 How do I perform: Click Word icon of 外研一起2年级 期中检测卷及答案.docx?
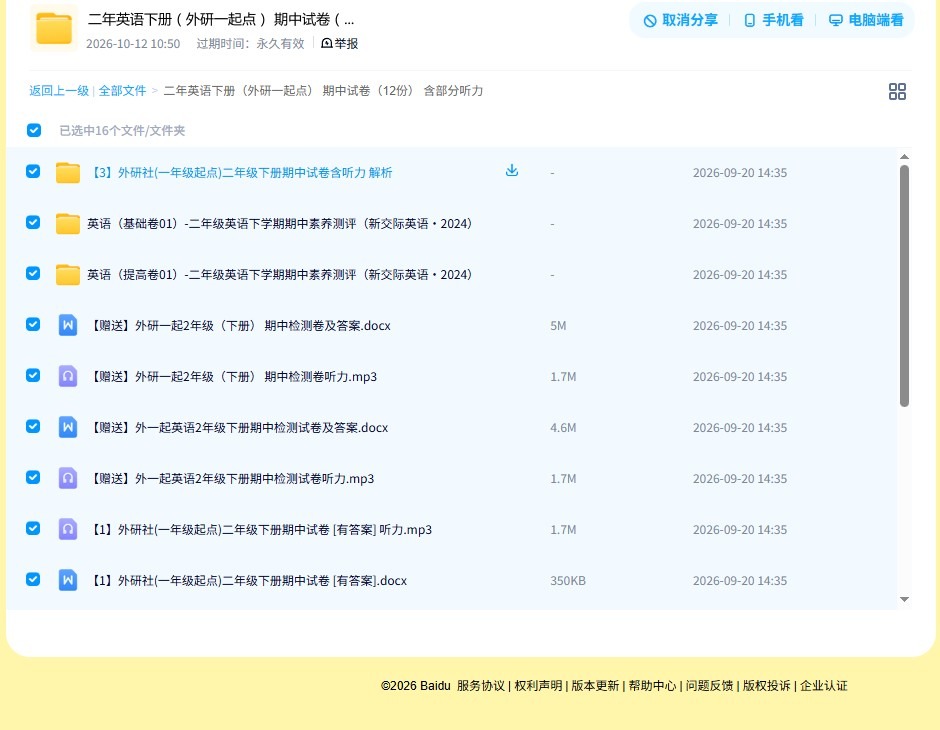[x=68, y=325]
